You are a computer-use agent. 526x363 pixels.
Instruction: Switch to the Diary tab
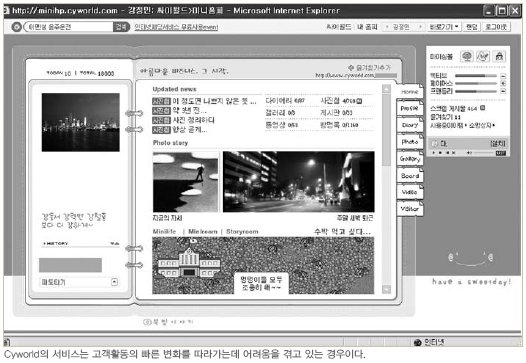pos(410,125)
